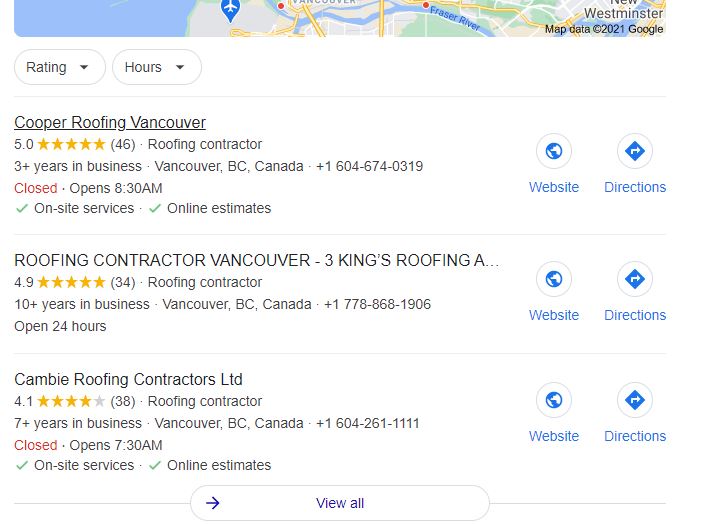Viewport: 716px width, 524px height.
Task: Click the Website label under Cooper Roofing
Action: [553, 187]
